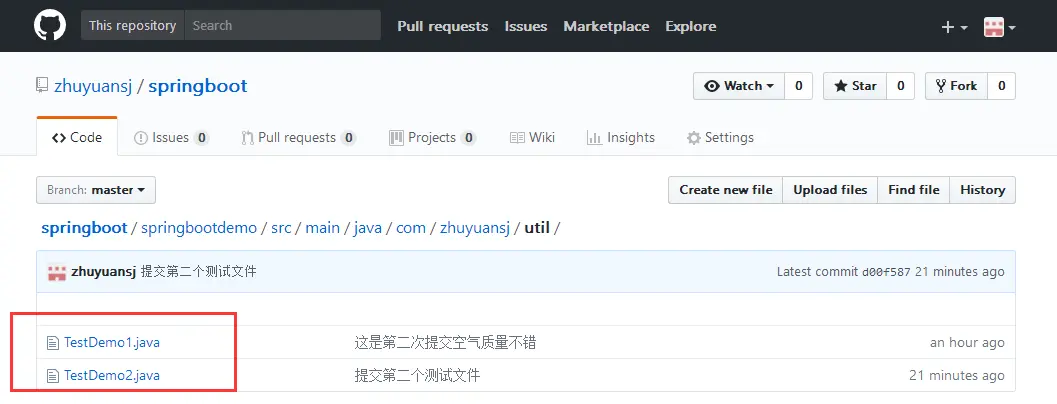
Task: Open the user avatar menu
Action: 1000,27
